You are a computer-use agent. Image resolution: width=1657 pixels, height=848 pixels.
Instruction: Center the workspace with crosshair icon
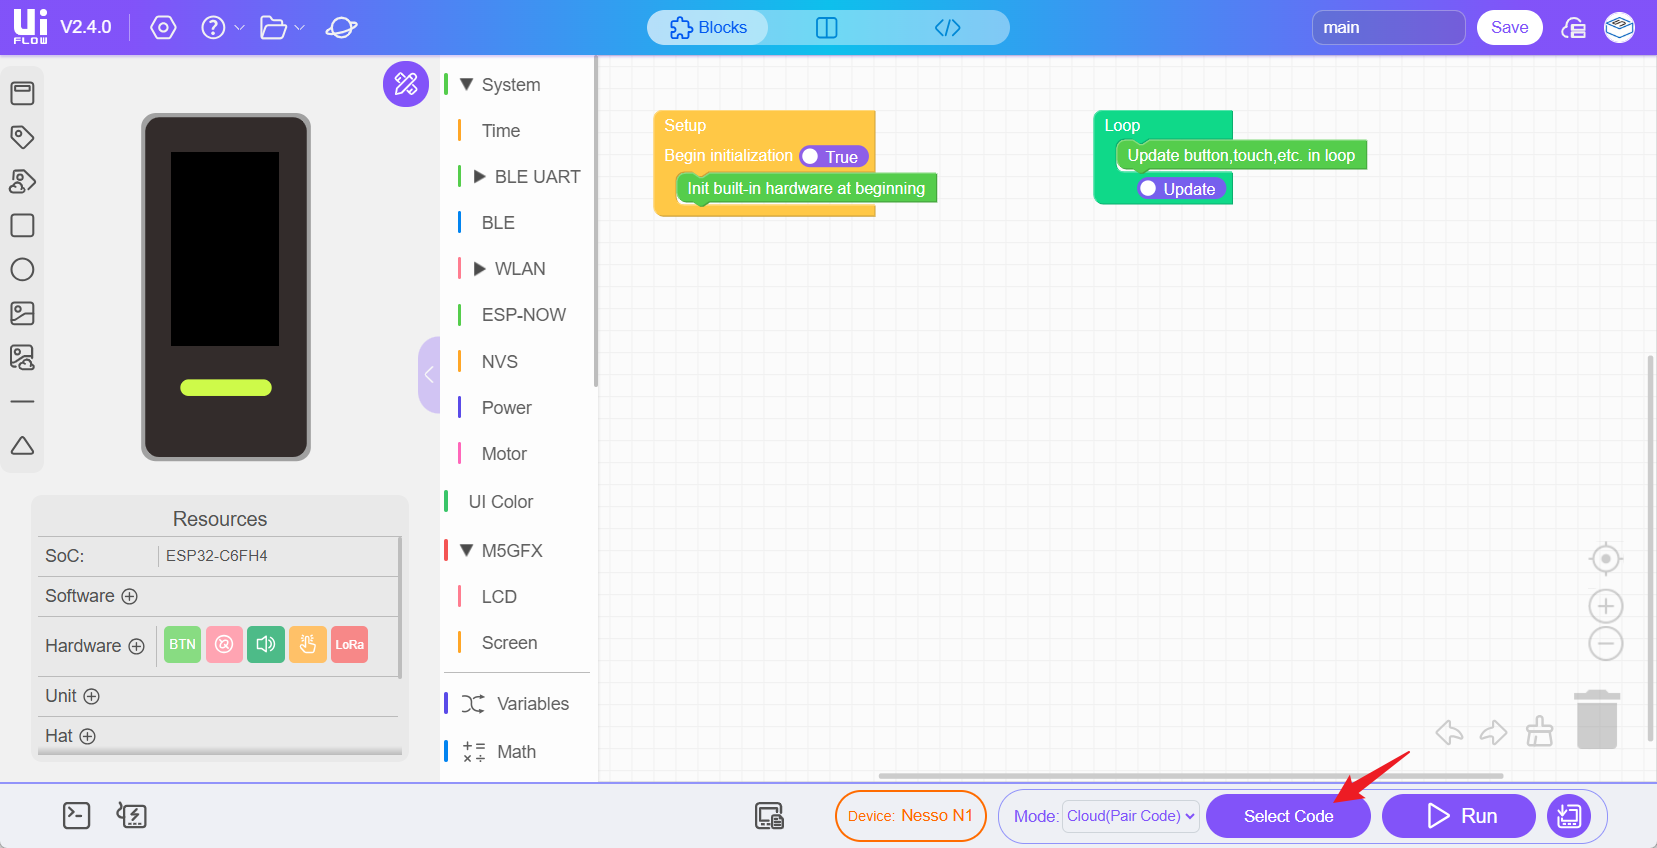(1605, 559)
